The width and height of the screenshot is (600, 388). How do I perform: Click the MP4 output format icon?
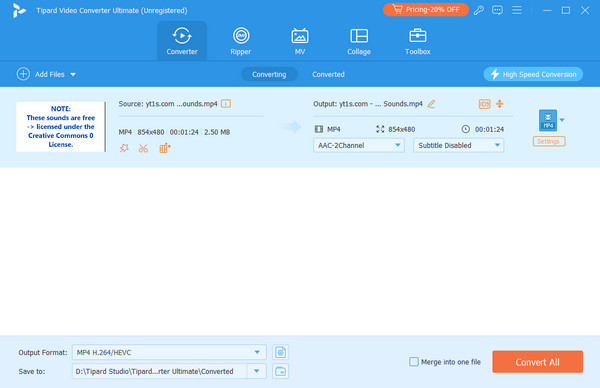[x=548, y=120]
